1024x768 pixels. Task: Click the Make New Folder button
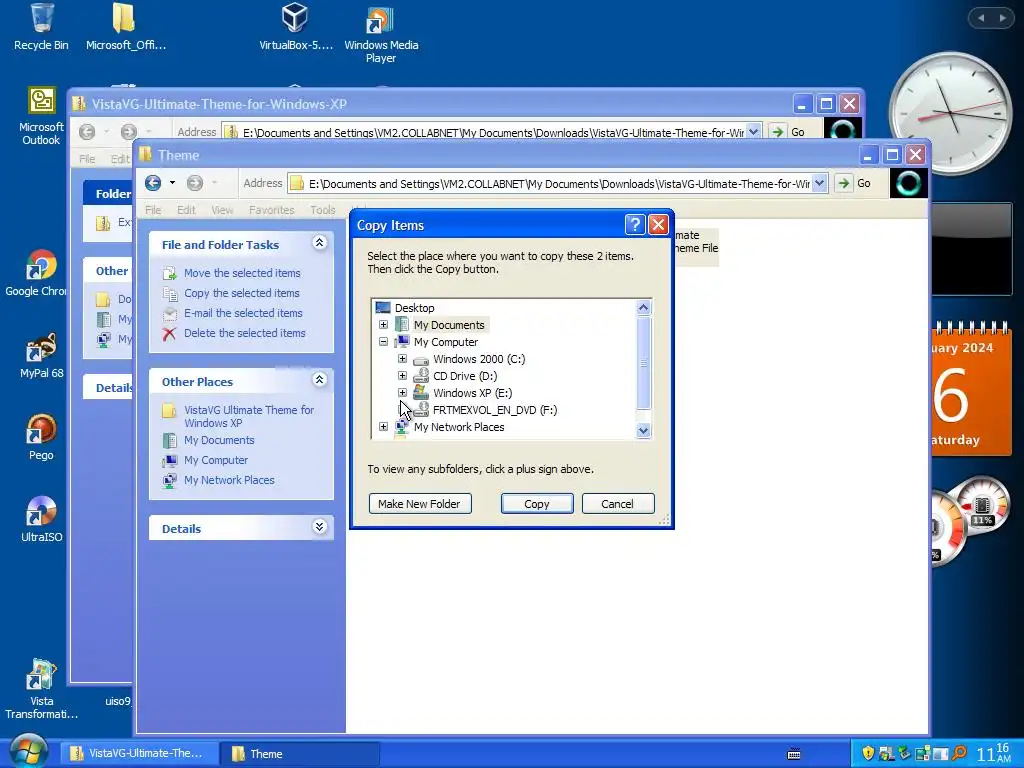tap(419, 504)
